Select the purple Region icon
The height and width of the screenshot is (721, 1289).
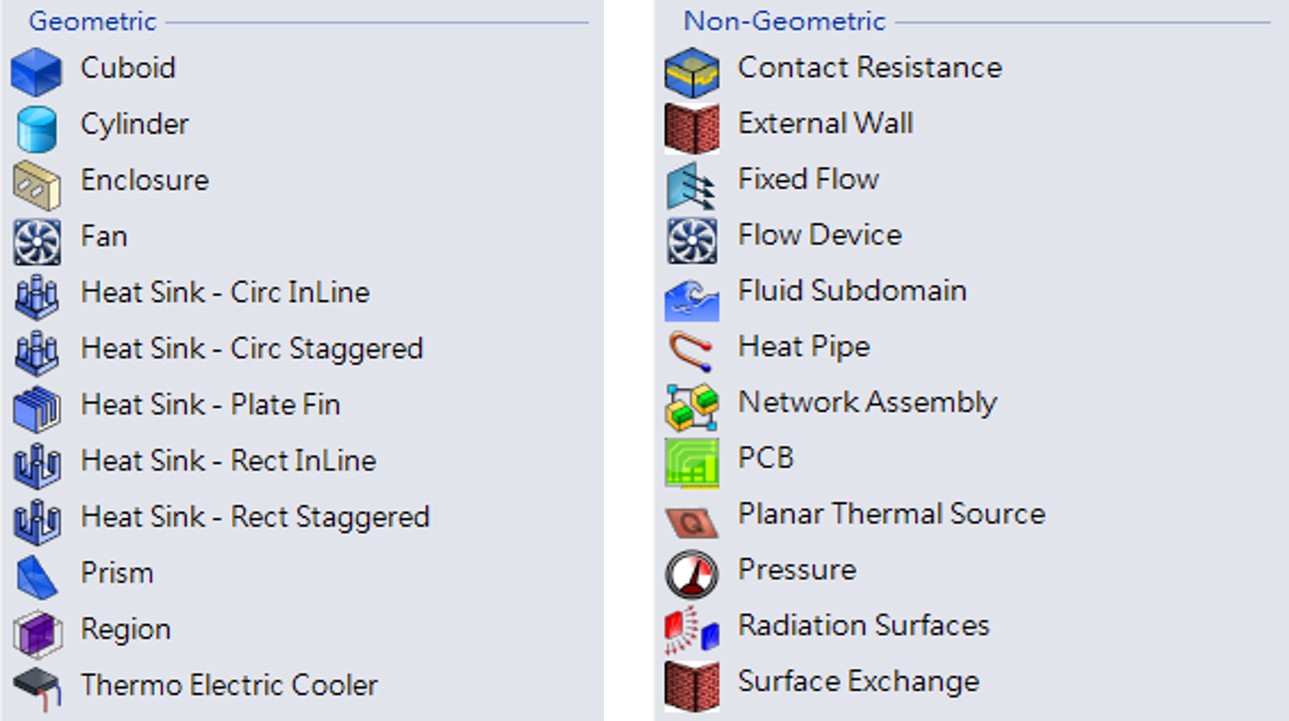[x=37, y=632]
